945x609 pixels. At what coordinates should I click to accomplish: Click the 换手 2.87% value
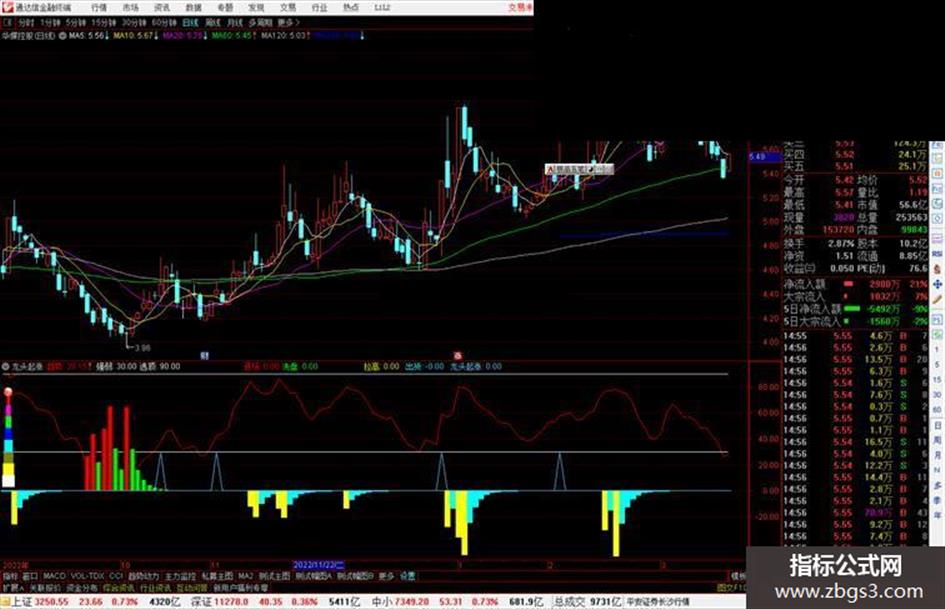coord(841,244)
